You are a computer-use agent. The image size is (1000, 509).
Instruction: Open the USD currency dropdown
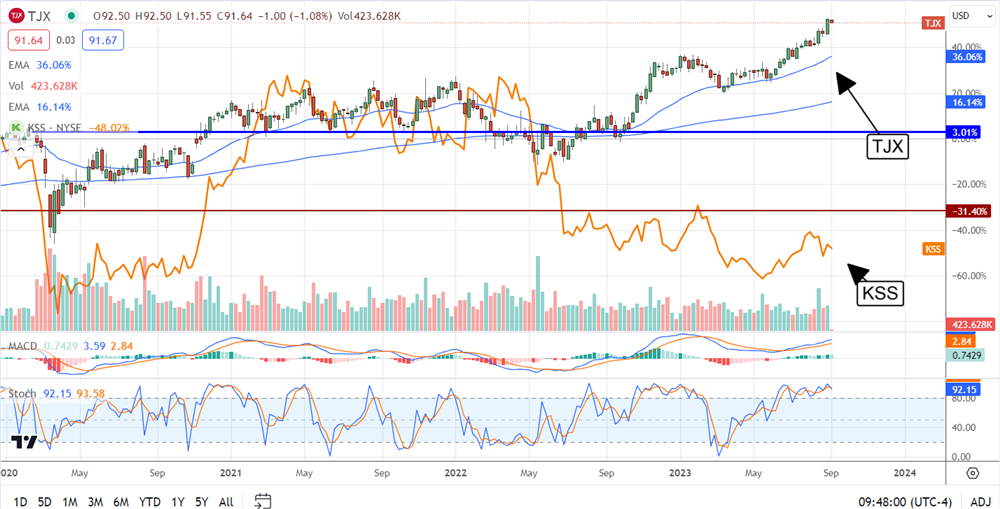click(x=964, y=15)
